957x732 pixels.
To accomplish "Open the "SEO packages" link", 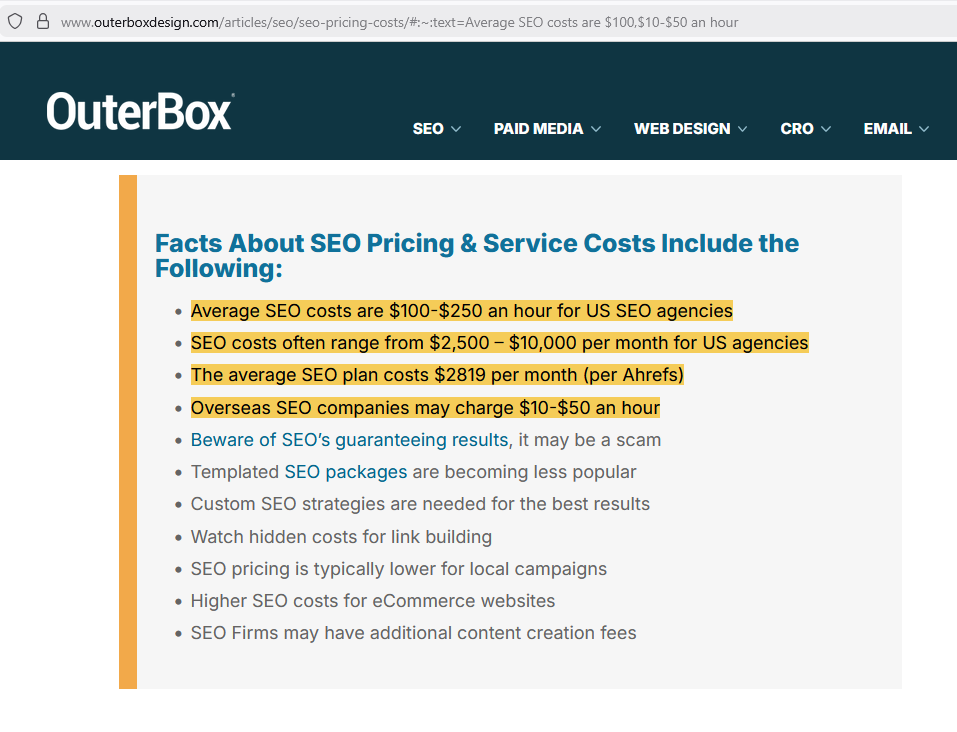I will coord(346,472).
